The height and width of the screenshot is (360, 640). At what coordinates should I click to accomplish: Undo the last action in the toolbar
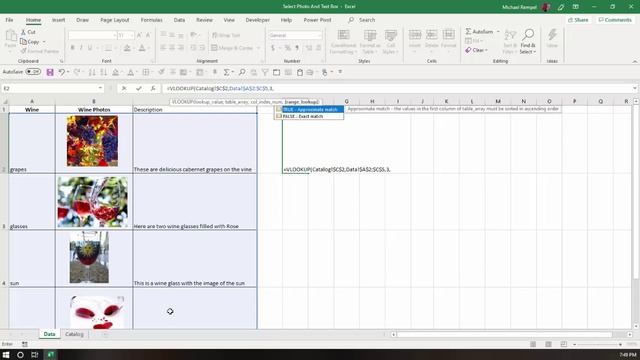click(62, 72)
